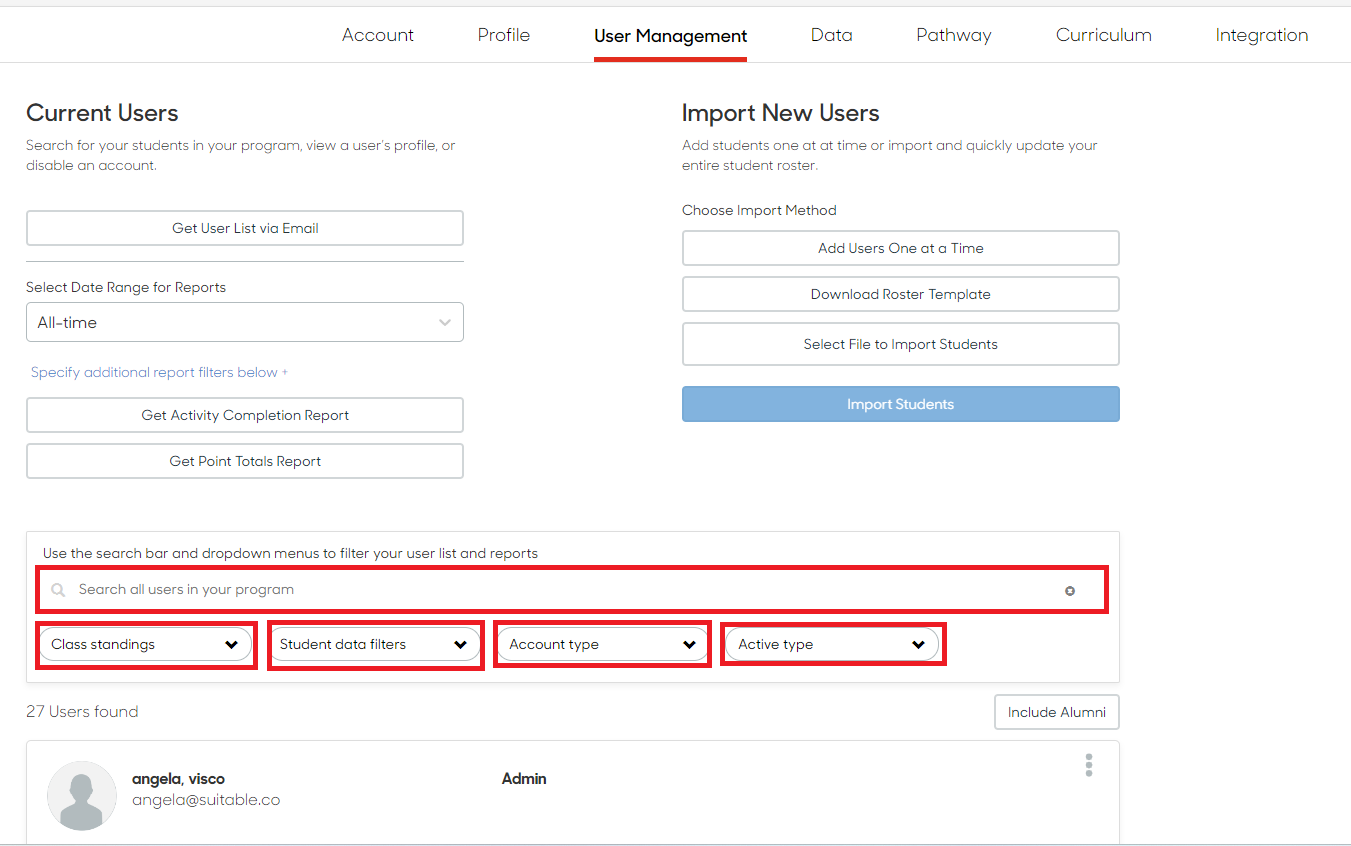Go to the Data tab
Viewport: 1351px width, 846px height.
pos(832,35)
